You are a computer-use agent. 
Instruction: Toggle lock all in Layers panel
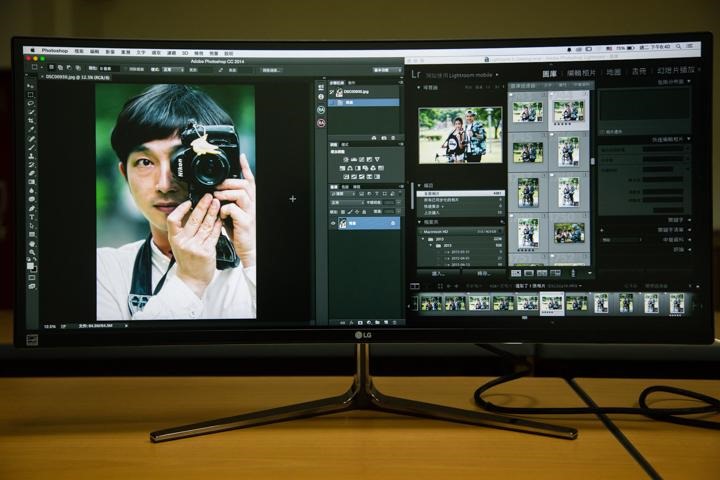click(x=365, y=212)
